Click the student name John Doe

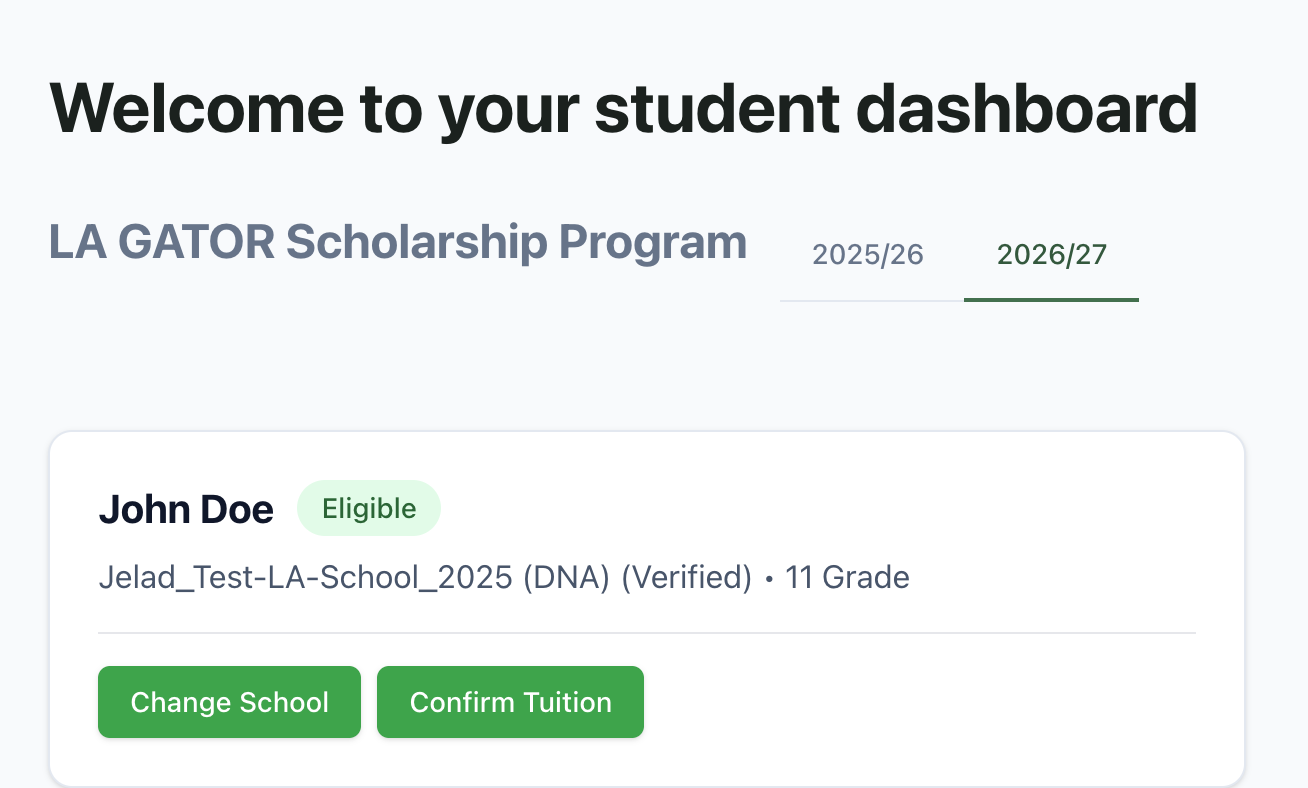(186, 510)
